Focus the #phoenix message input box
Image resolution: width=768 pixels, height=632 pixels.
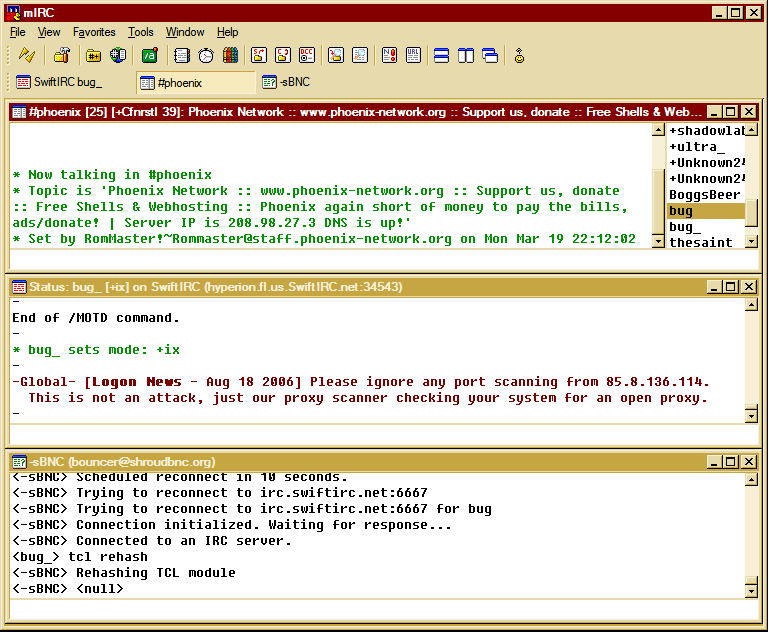click(x=384, y=260)
